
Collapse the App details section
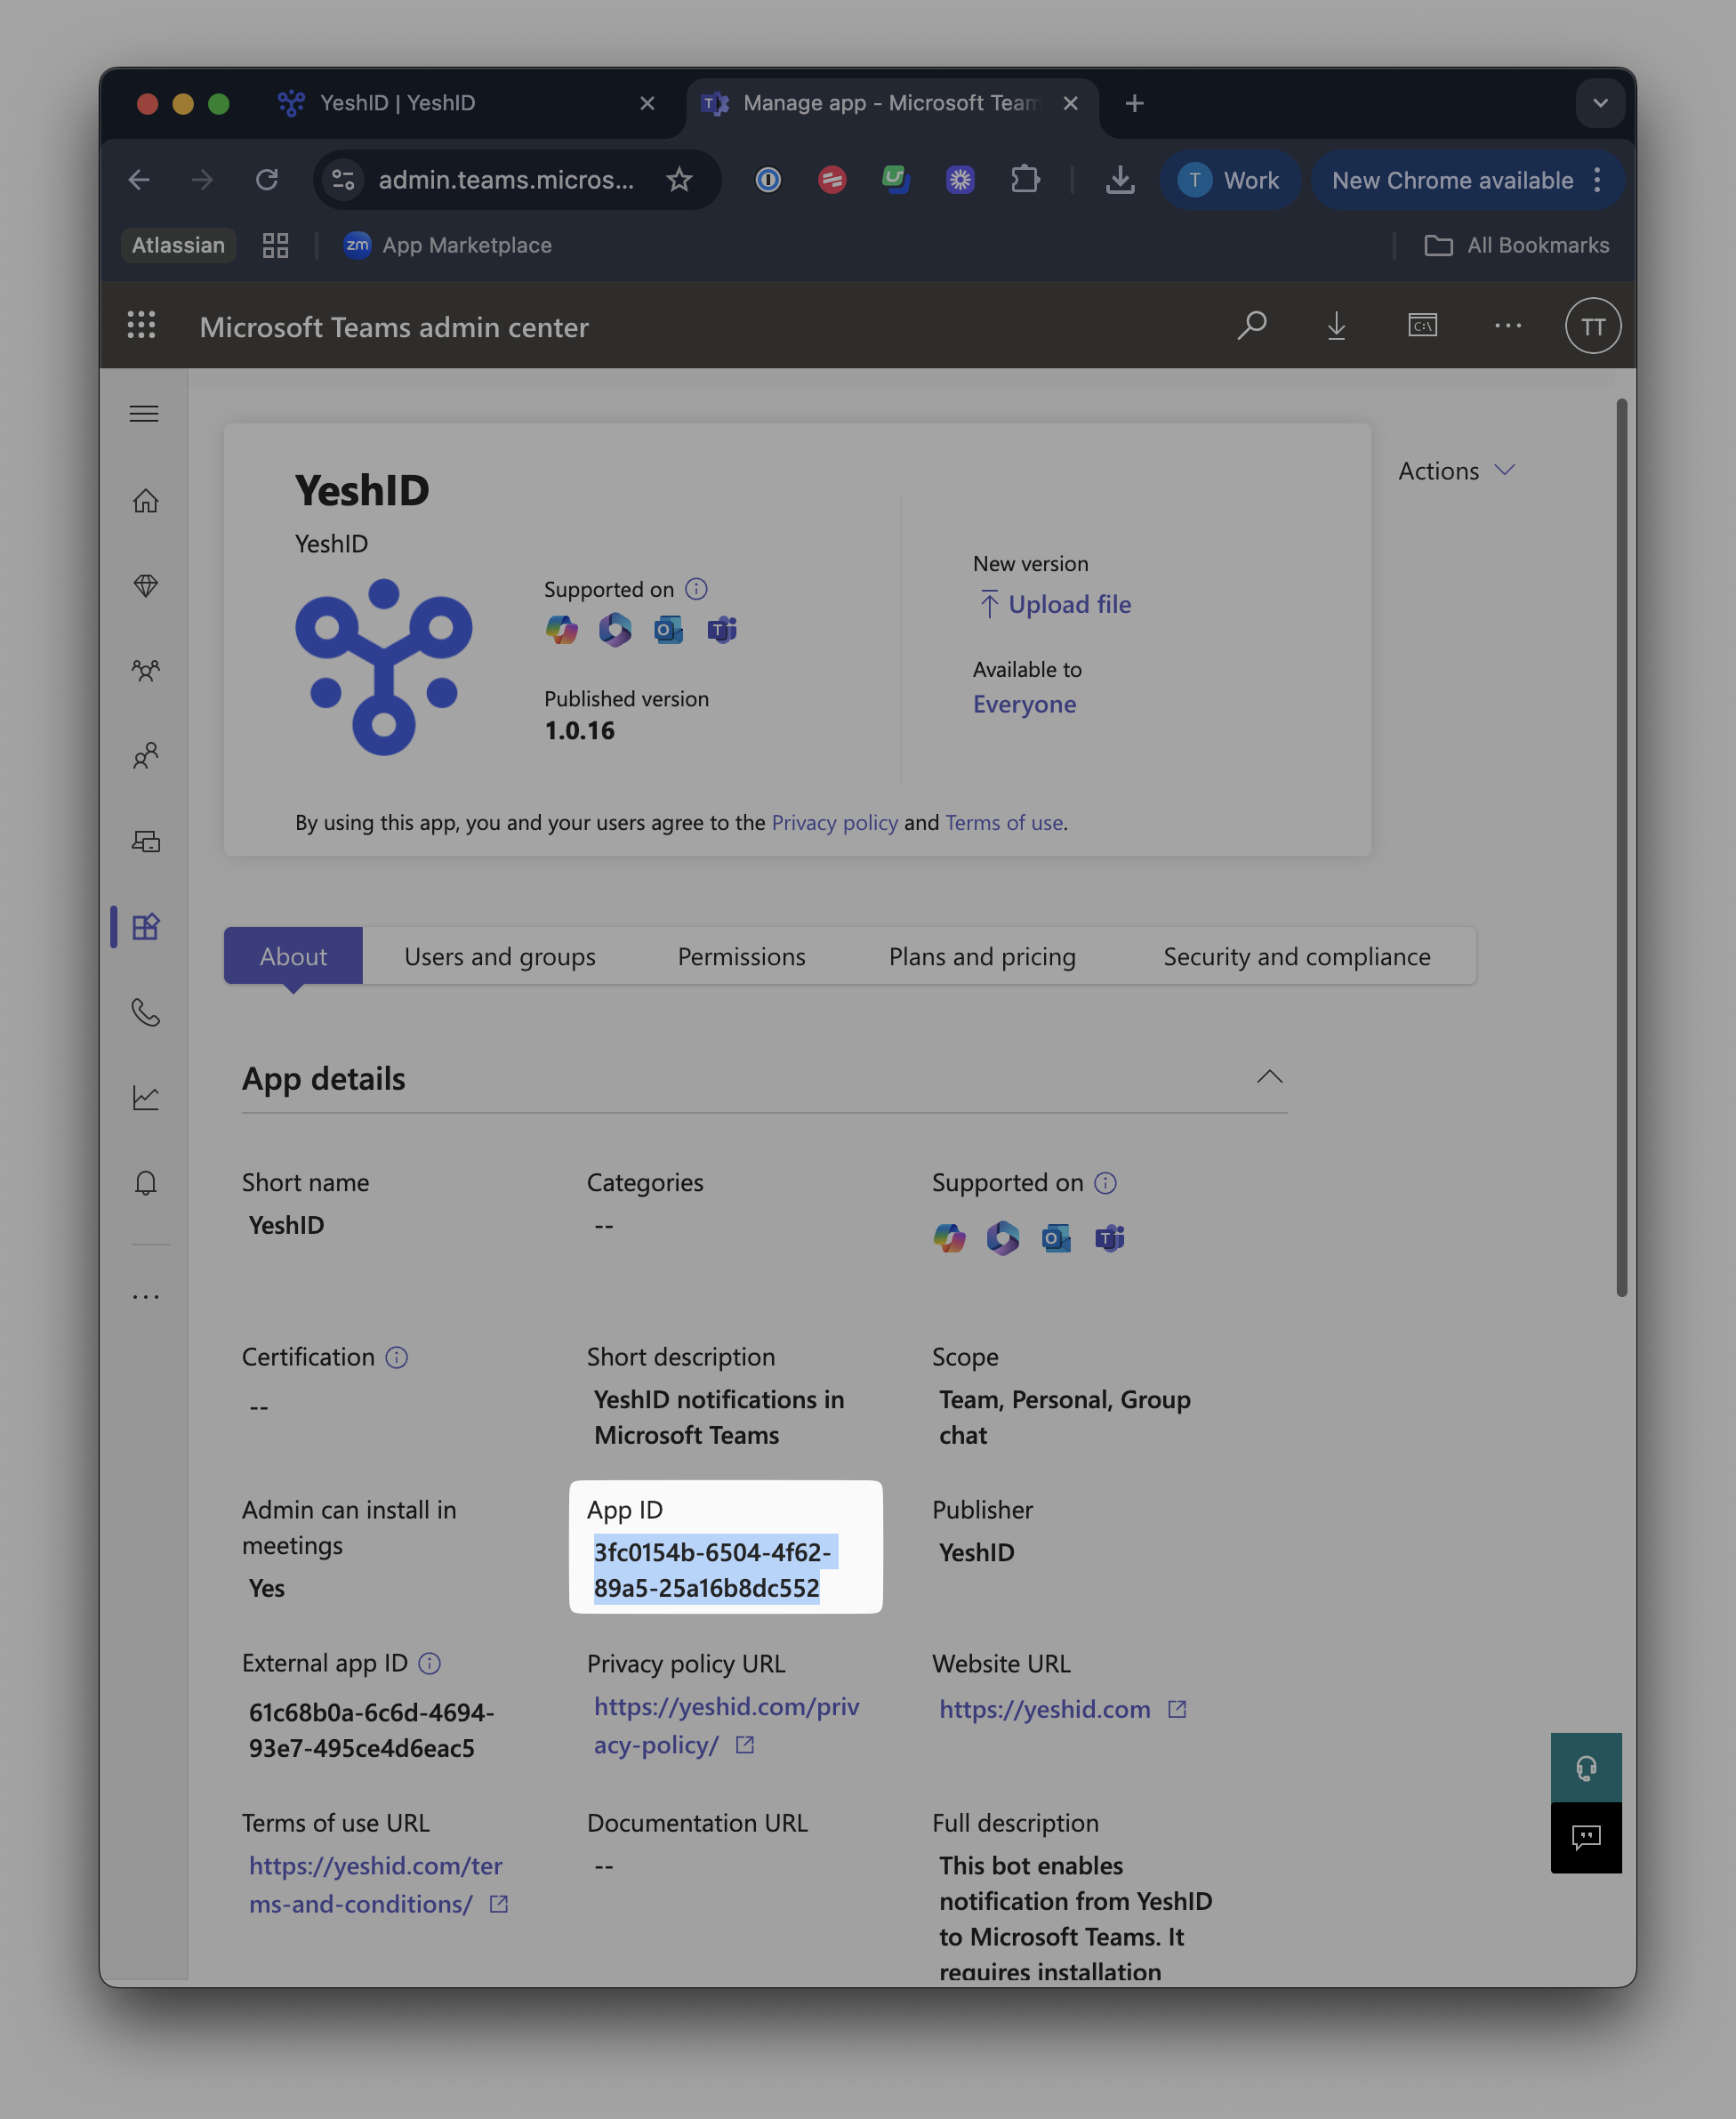click(x=1269, y=1077)
